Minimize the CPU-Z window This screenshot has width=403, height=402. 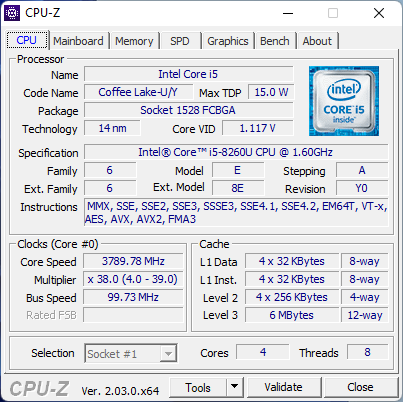(x=288, y=13)
